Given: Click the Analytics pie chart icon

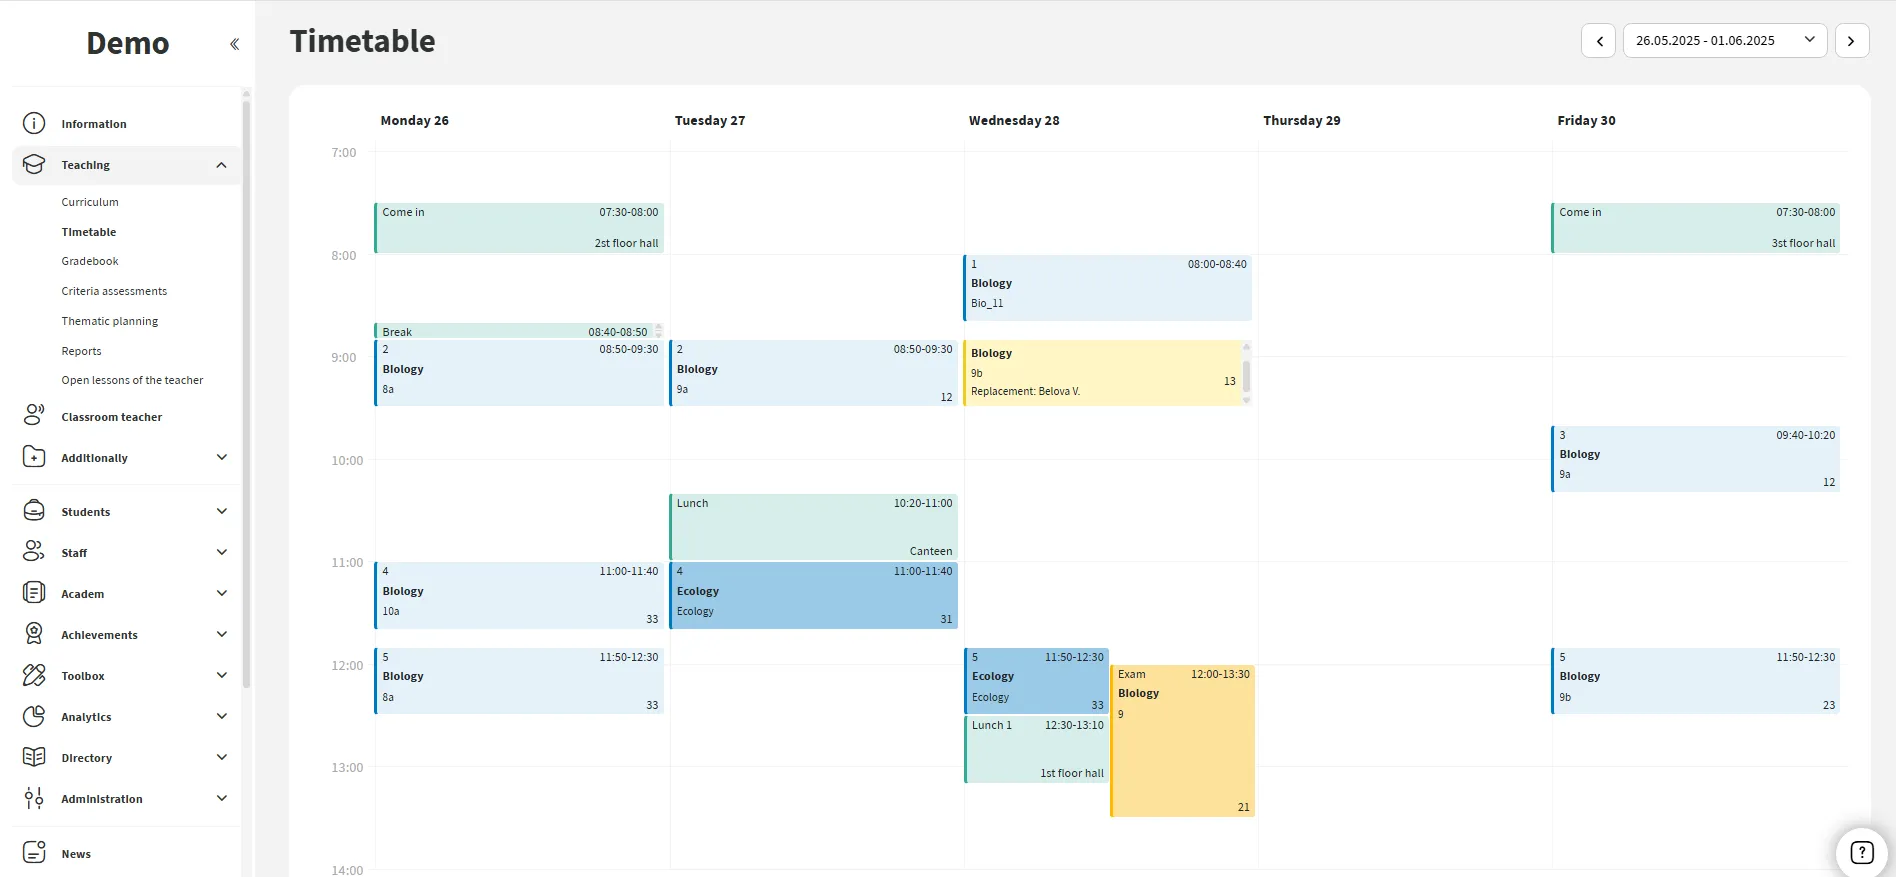Looking at the screenshot, I should 34,716.
